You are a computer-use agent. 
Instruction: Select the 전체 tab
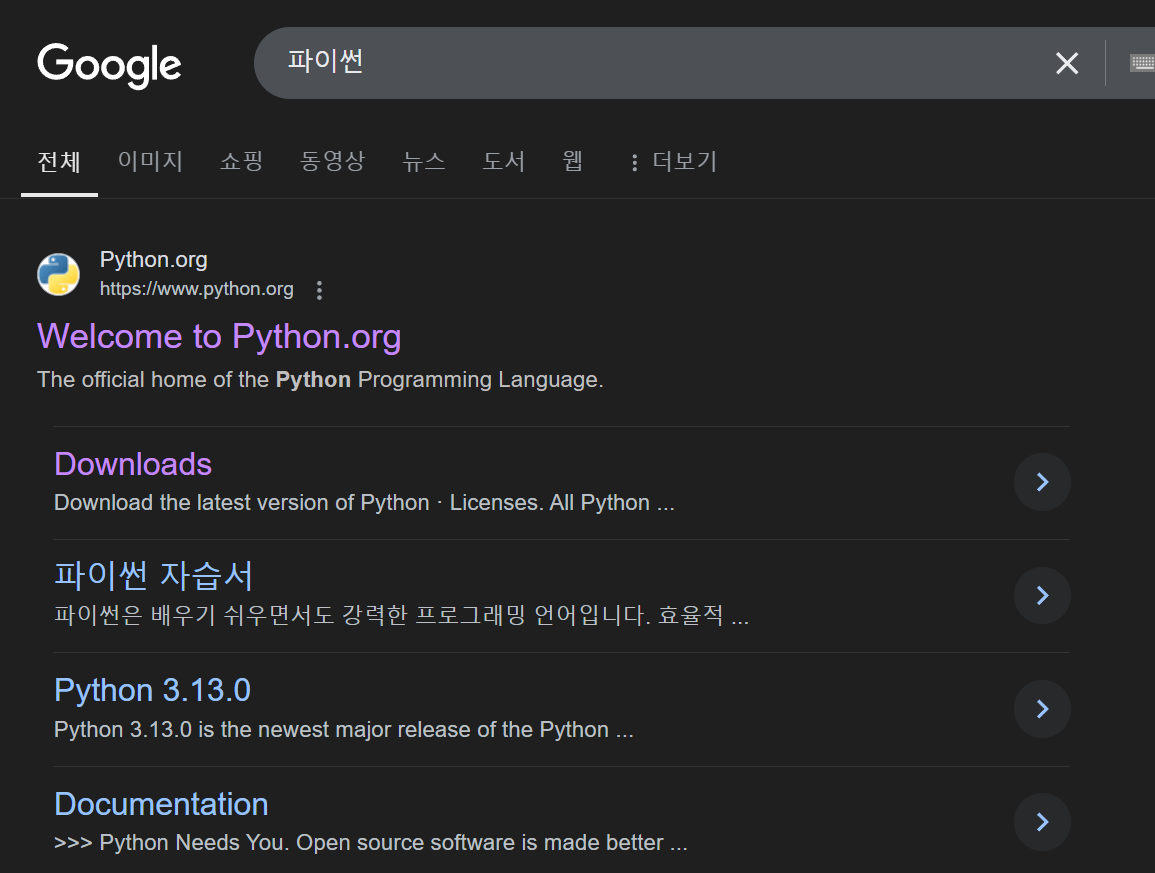[59, 161]
